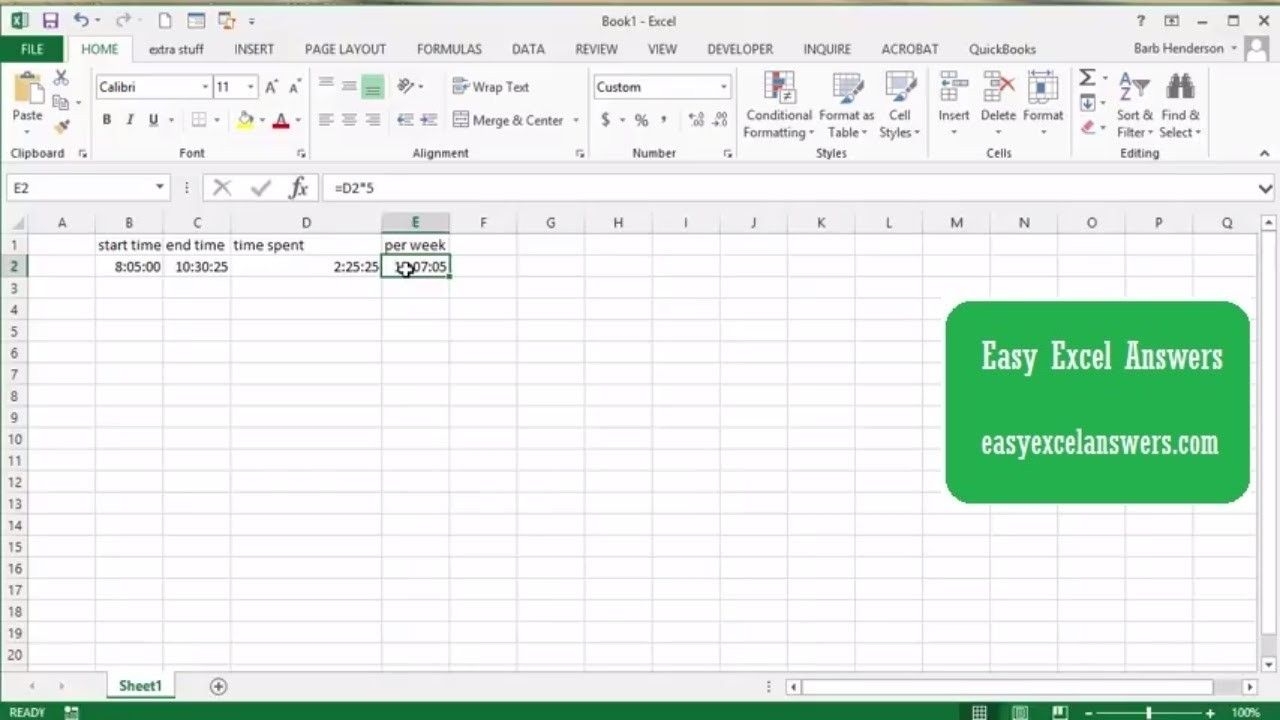Click the Decrease Decimal icon
1280x720 pixels.
coord(721,120)
